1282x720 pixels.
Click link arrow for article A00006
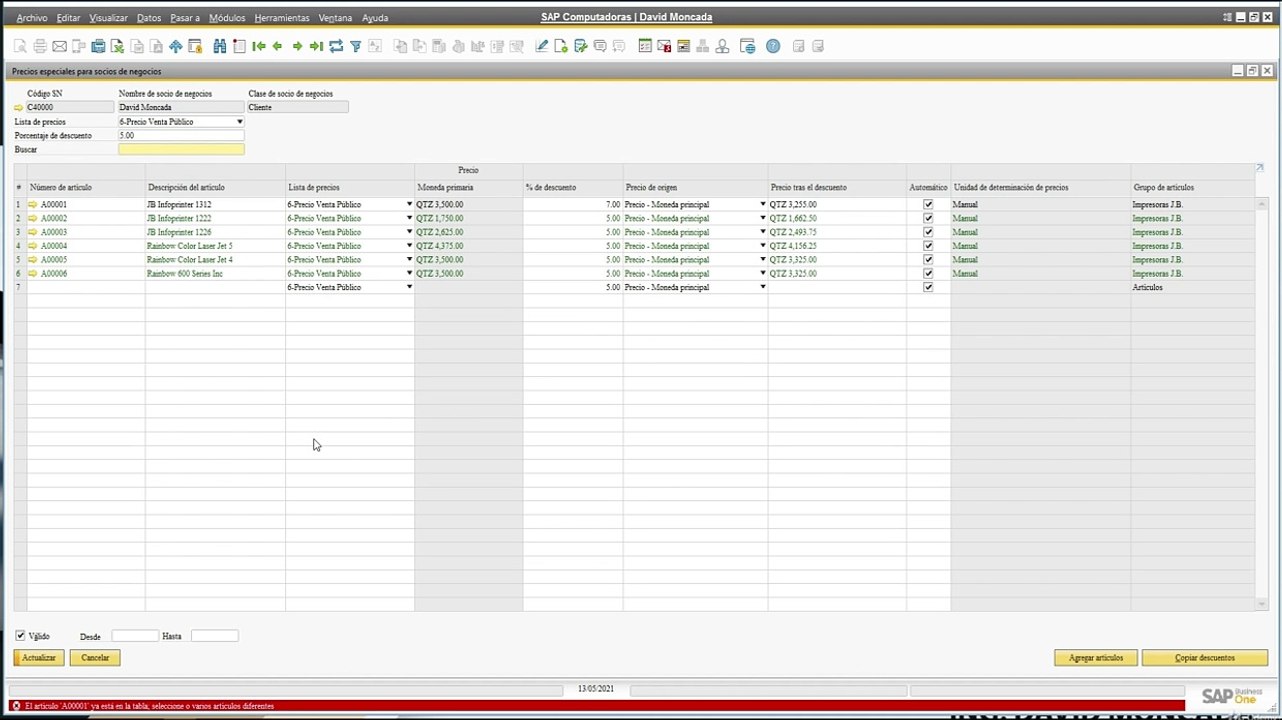tap(32, 274)
